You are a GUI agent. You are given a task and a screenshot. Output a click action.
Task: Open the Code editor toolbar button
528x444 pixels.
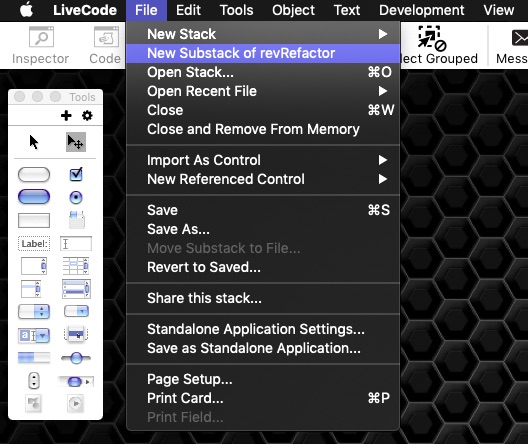coord(105,45)
